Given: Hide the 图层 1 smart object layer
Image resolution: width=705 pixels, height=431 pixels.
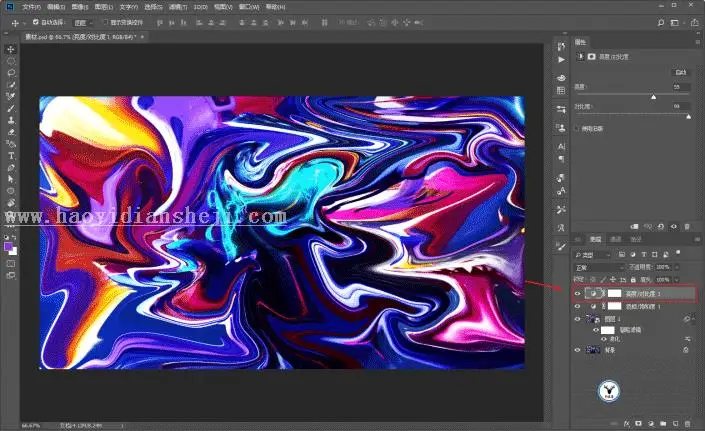Looking at the screenshot, I should tap(578, 319).
